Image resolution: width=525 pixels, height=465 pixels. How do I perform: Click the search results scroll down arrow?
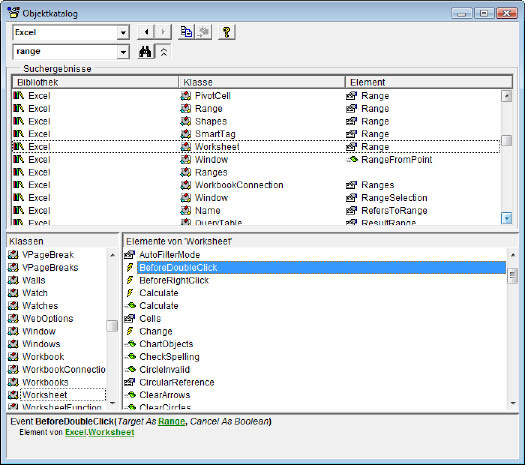[x=507, y=218]
